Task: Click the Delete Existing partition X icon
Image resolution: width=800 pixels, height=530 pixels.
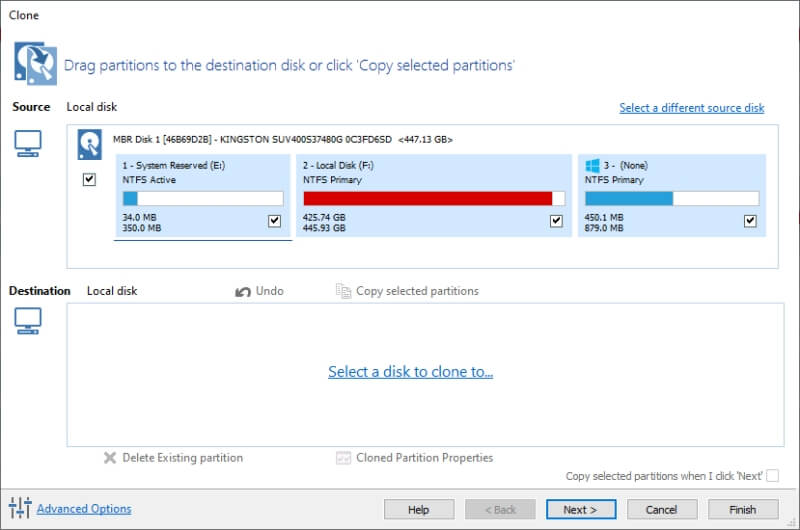Action: tap(110, 458)
